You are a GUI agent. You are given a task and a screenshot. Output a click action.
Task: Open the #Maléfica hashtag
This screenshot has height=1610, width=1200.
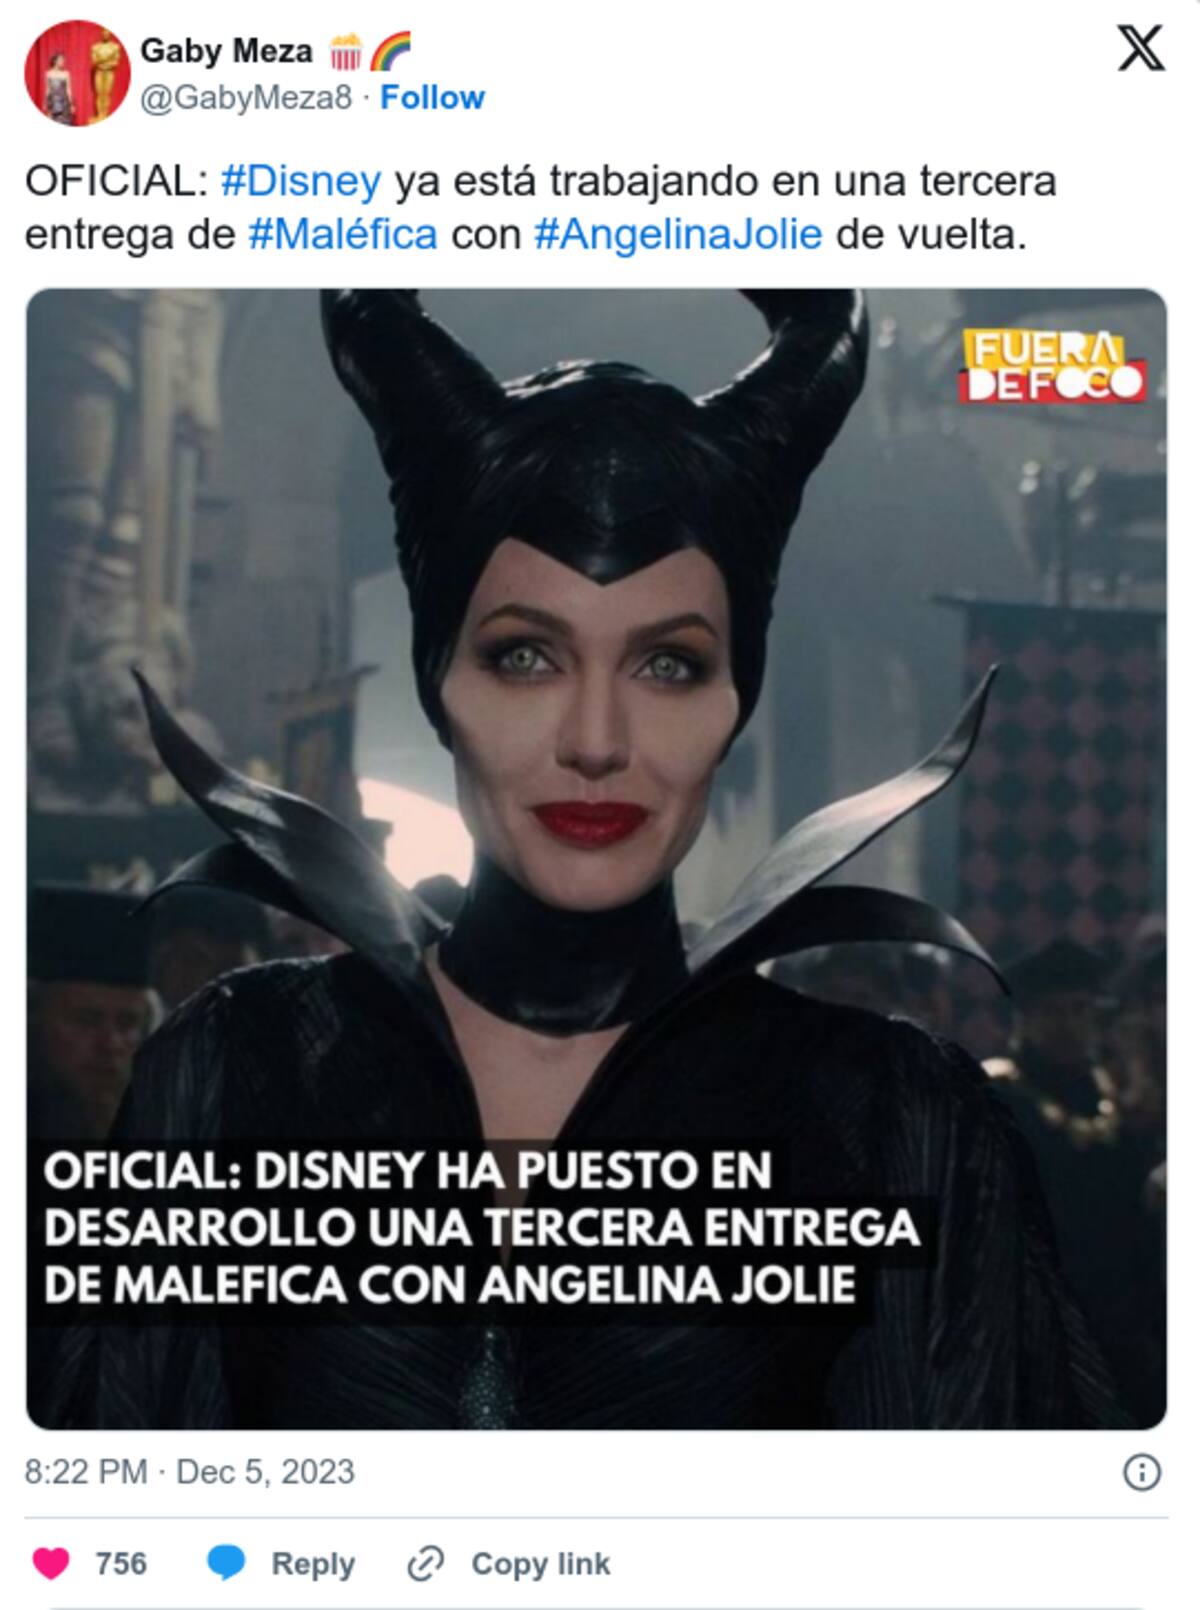[x=342, y=234]
